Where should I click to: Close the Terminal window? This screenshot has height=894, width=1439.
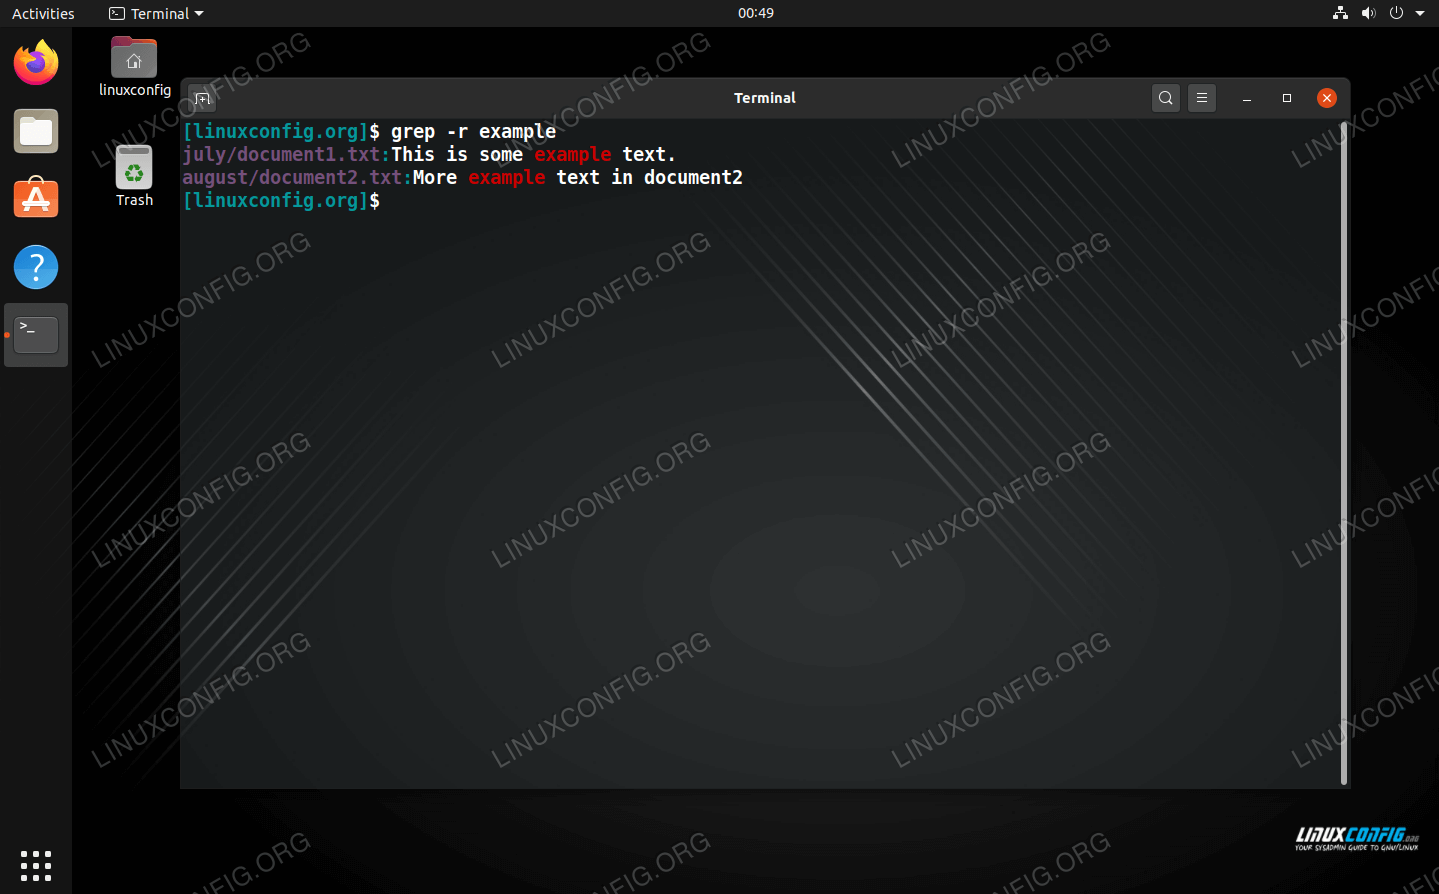[1327, 98]
